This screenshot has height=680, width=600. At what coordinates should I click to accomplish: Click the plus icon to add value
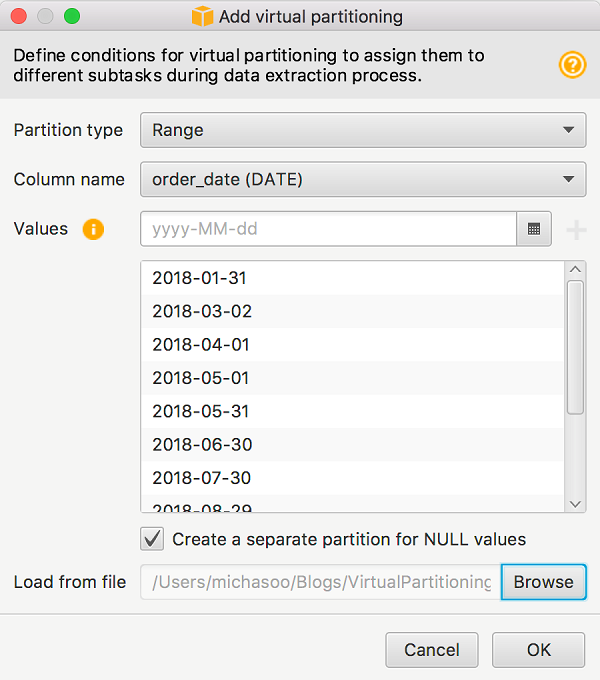[x=576, y=231]
